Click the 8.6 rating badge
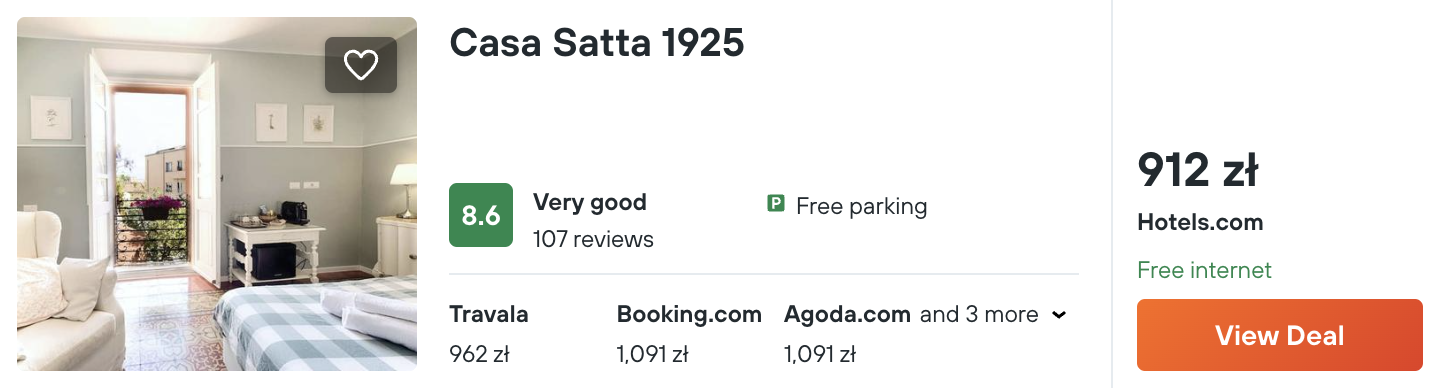1436x388 pixels. [481, 215]
